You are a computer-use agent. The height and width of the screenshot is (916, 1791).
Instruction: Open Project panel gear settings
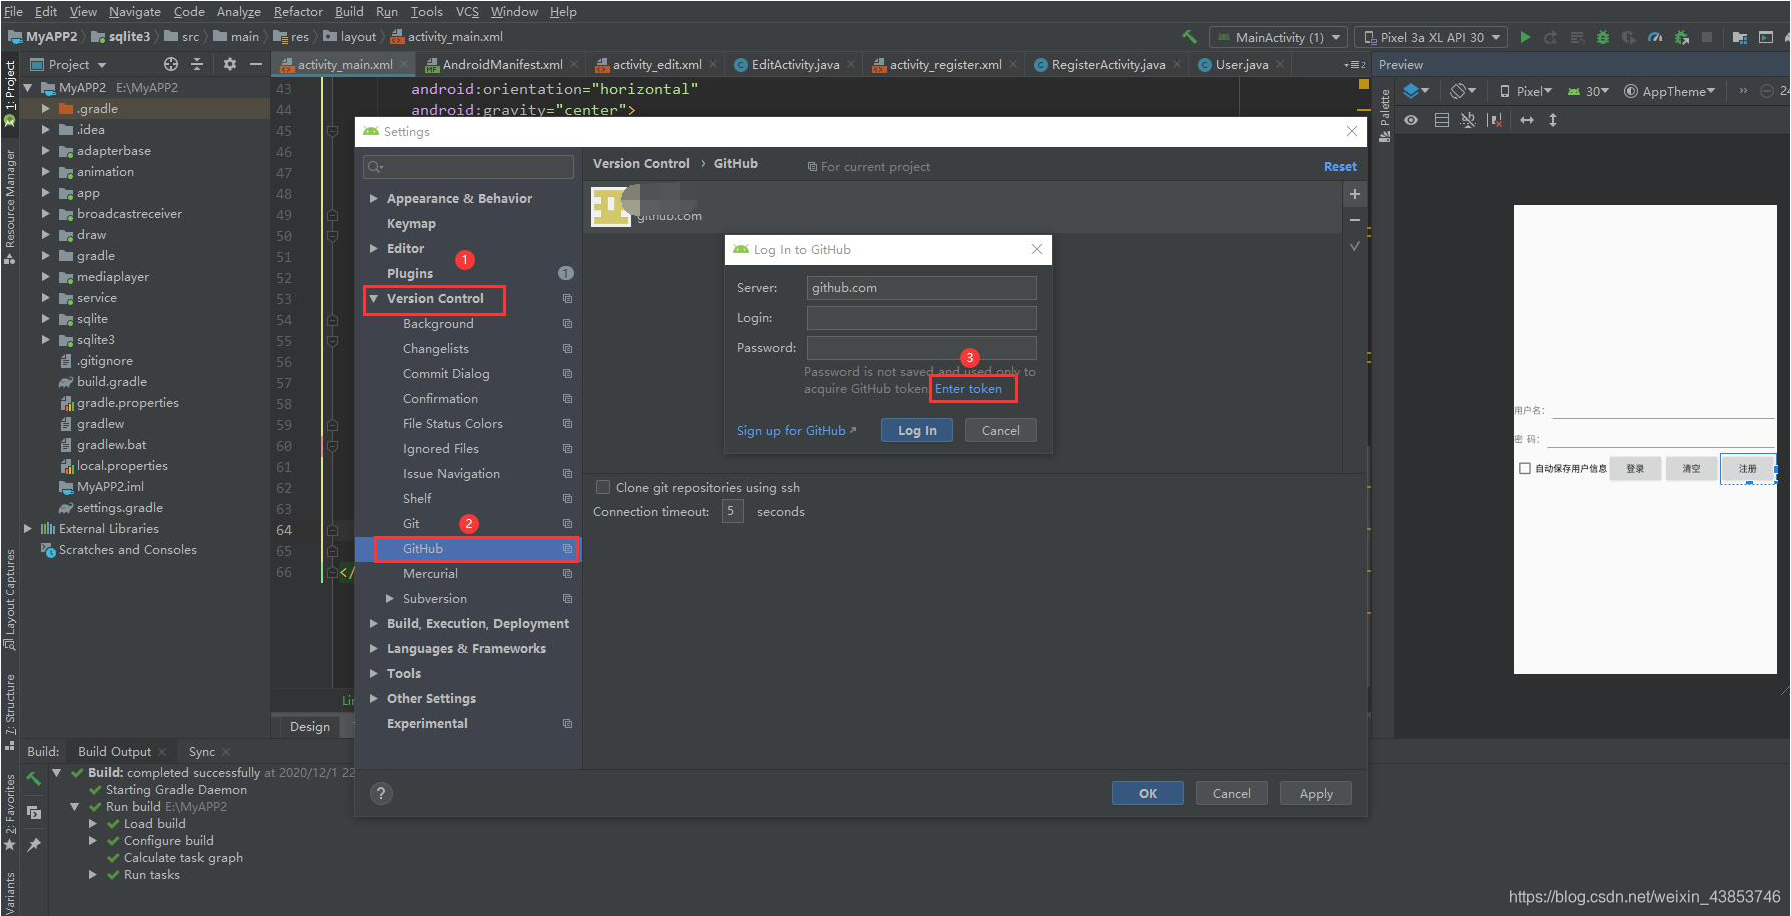230,64
